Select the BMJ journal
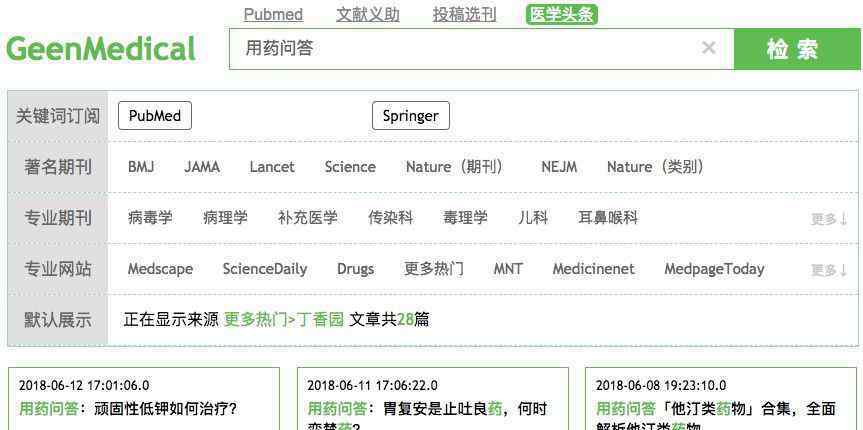 [x=141, y=167]
